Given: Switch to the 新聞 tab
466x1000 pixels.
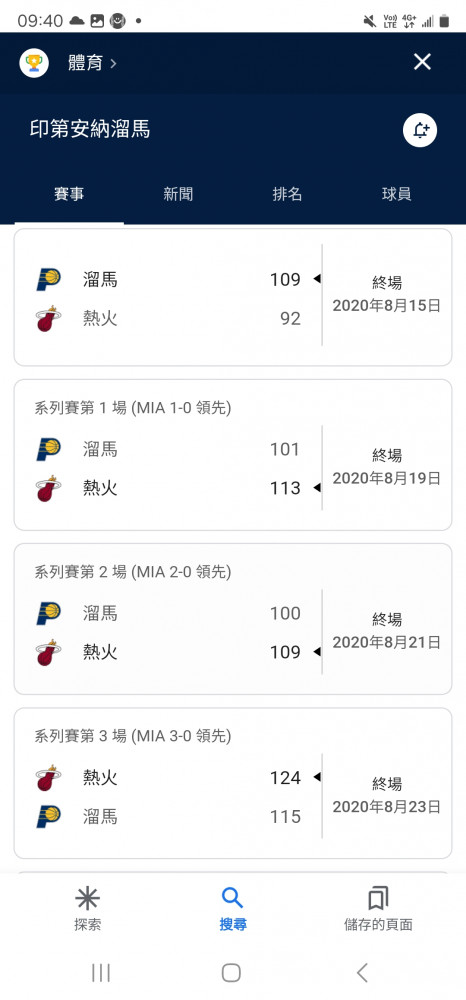Looking at the screenshot, I should tap(178, 195).
